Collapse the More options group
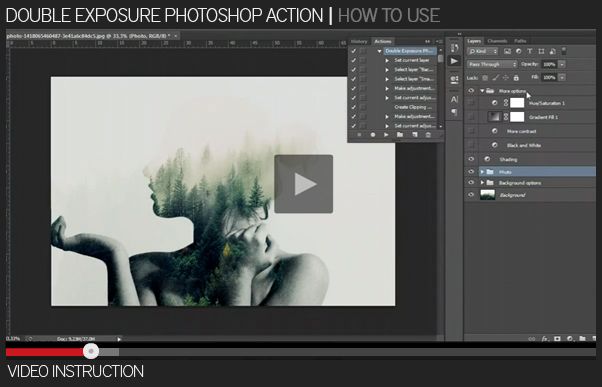 click(x=482, y=91)
